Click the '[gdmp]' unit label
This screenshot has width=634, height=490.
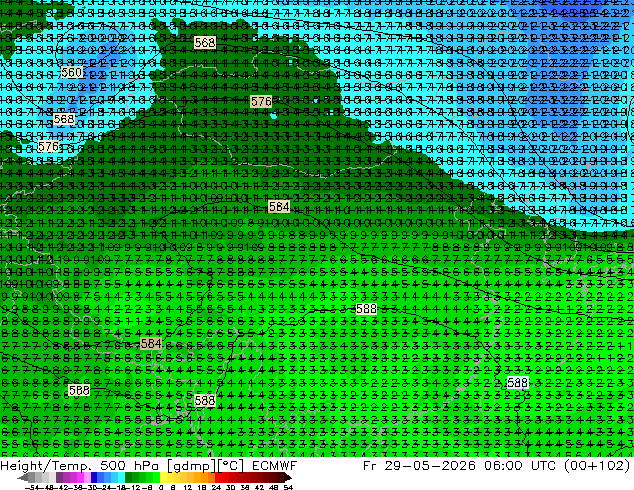coord(192,466)
